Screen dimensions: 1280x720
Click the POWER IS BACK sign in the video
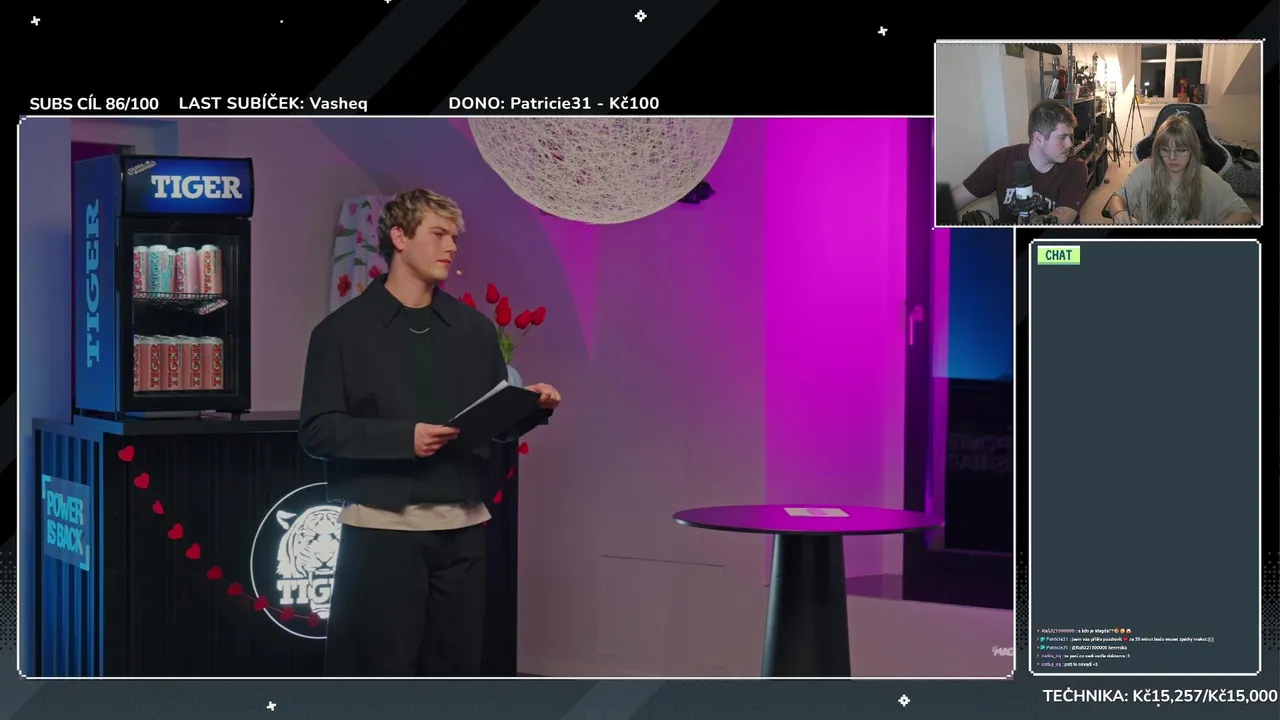(x=66, y=522)
